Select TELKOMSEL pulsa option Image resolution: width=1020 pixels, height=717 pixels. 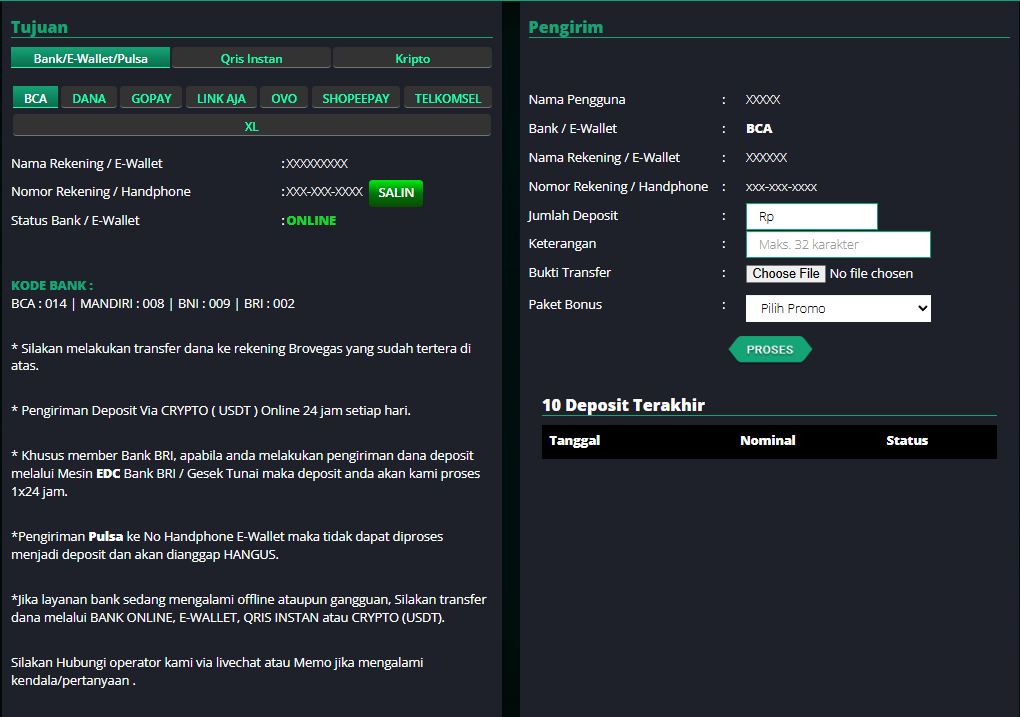coord(448,98)
